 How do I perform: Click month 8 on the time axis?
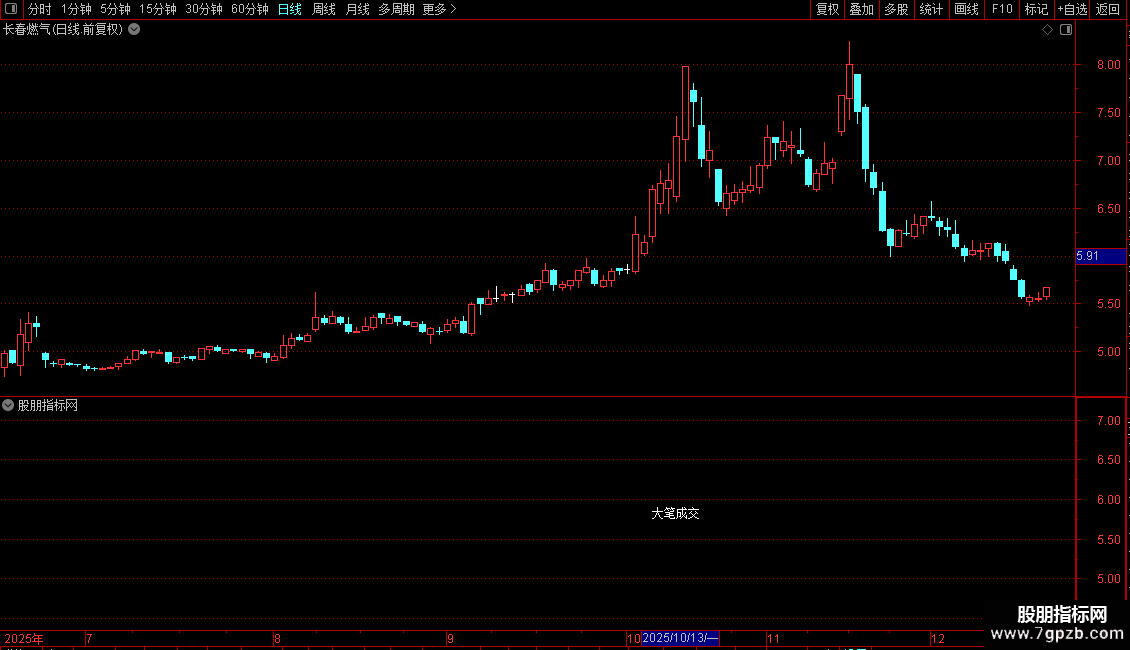tap(277, 638)
